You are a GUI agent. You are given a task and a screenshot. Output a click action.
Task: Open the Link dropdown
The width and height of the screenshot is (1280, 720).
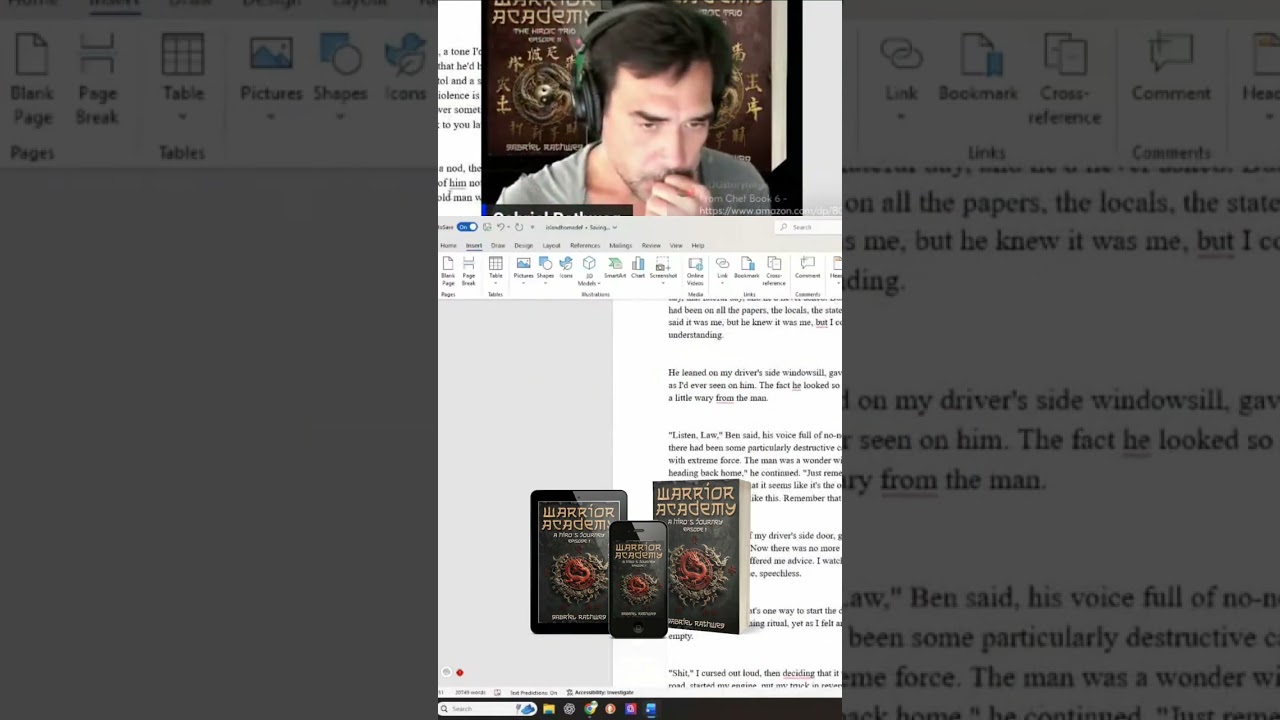coord(722,283)
